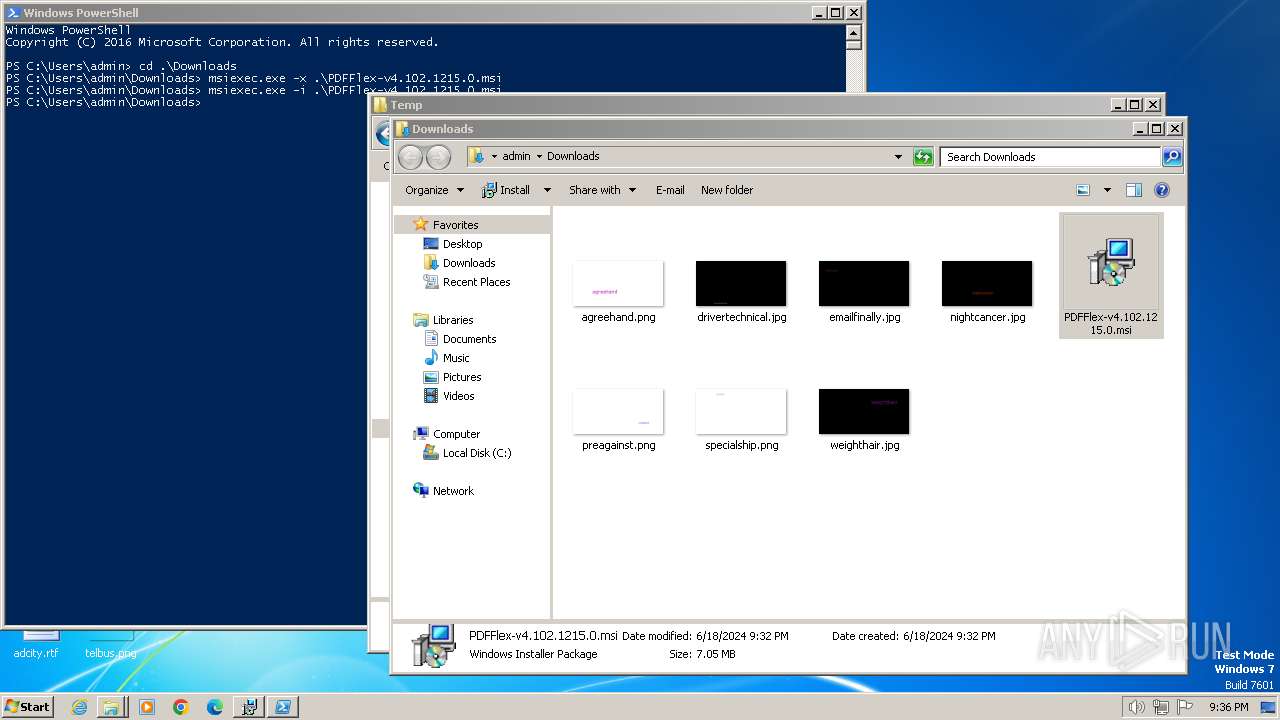Launch Google Chrome from taskbar

click(181, 707)
